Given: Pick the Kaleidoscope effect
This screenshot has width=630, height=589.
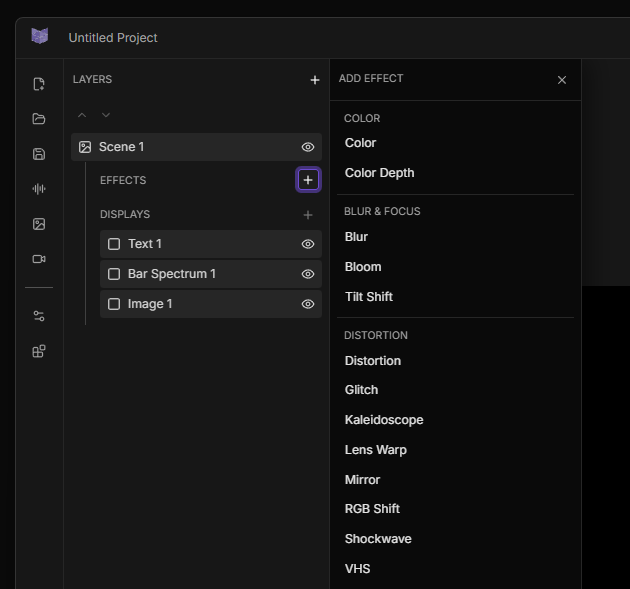Looking at the screenshot, I should [x=384, y=420].
